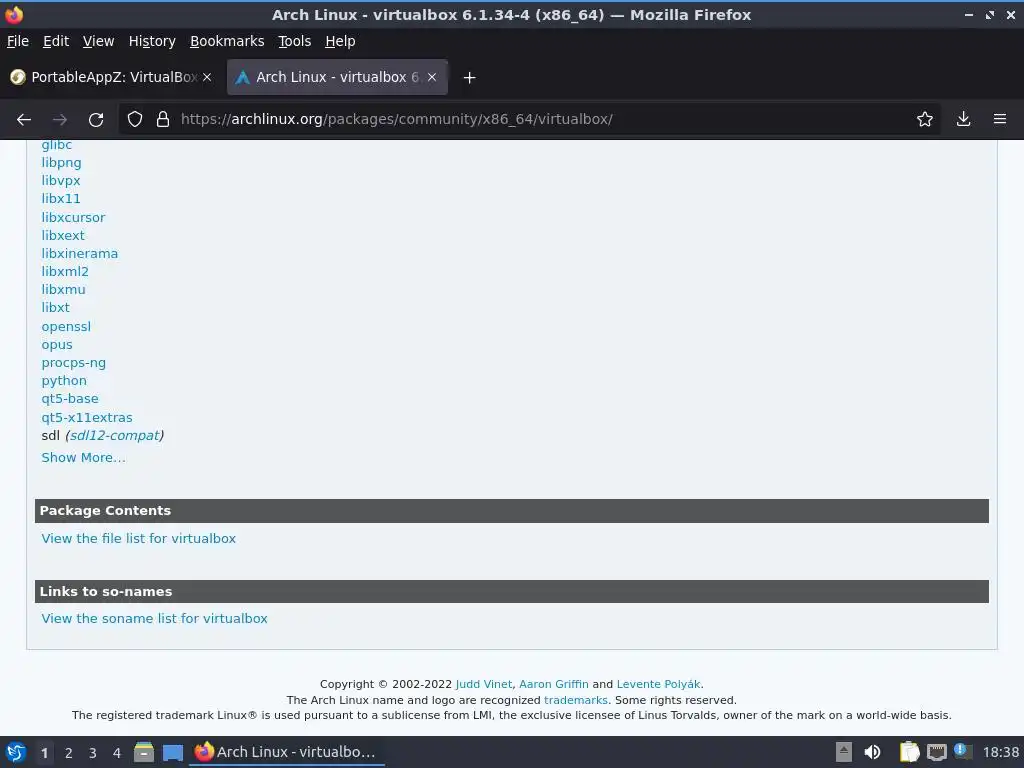Open the libx11 package link

(61, 199)
